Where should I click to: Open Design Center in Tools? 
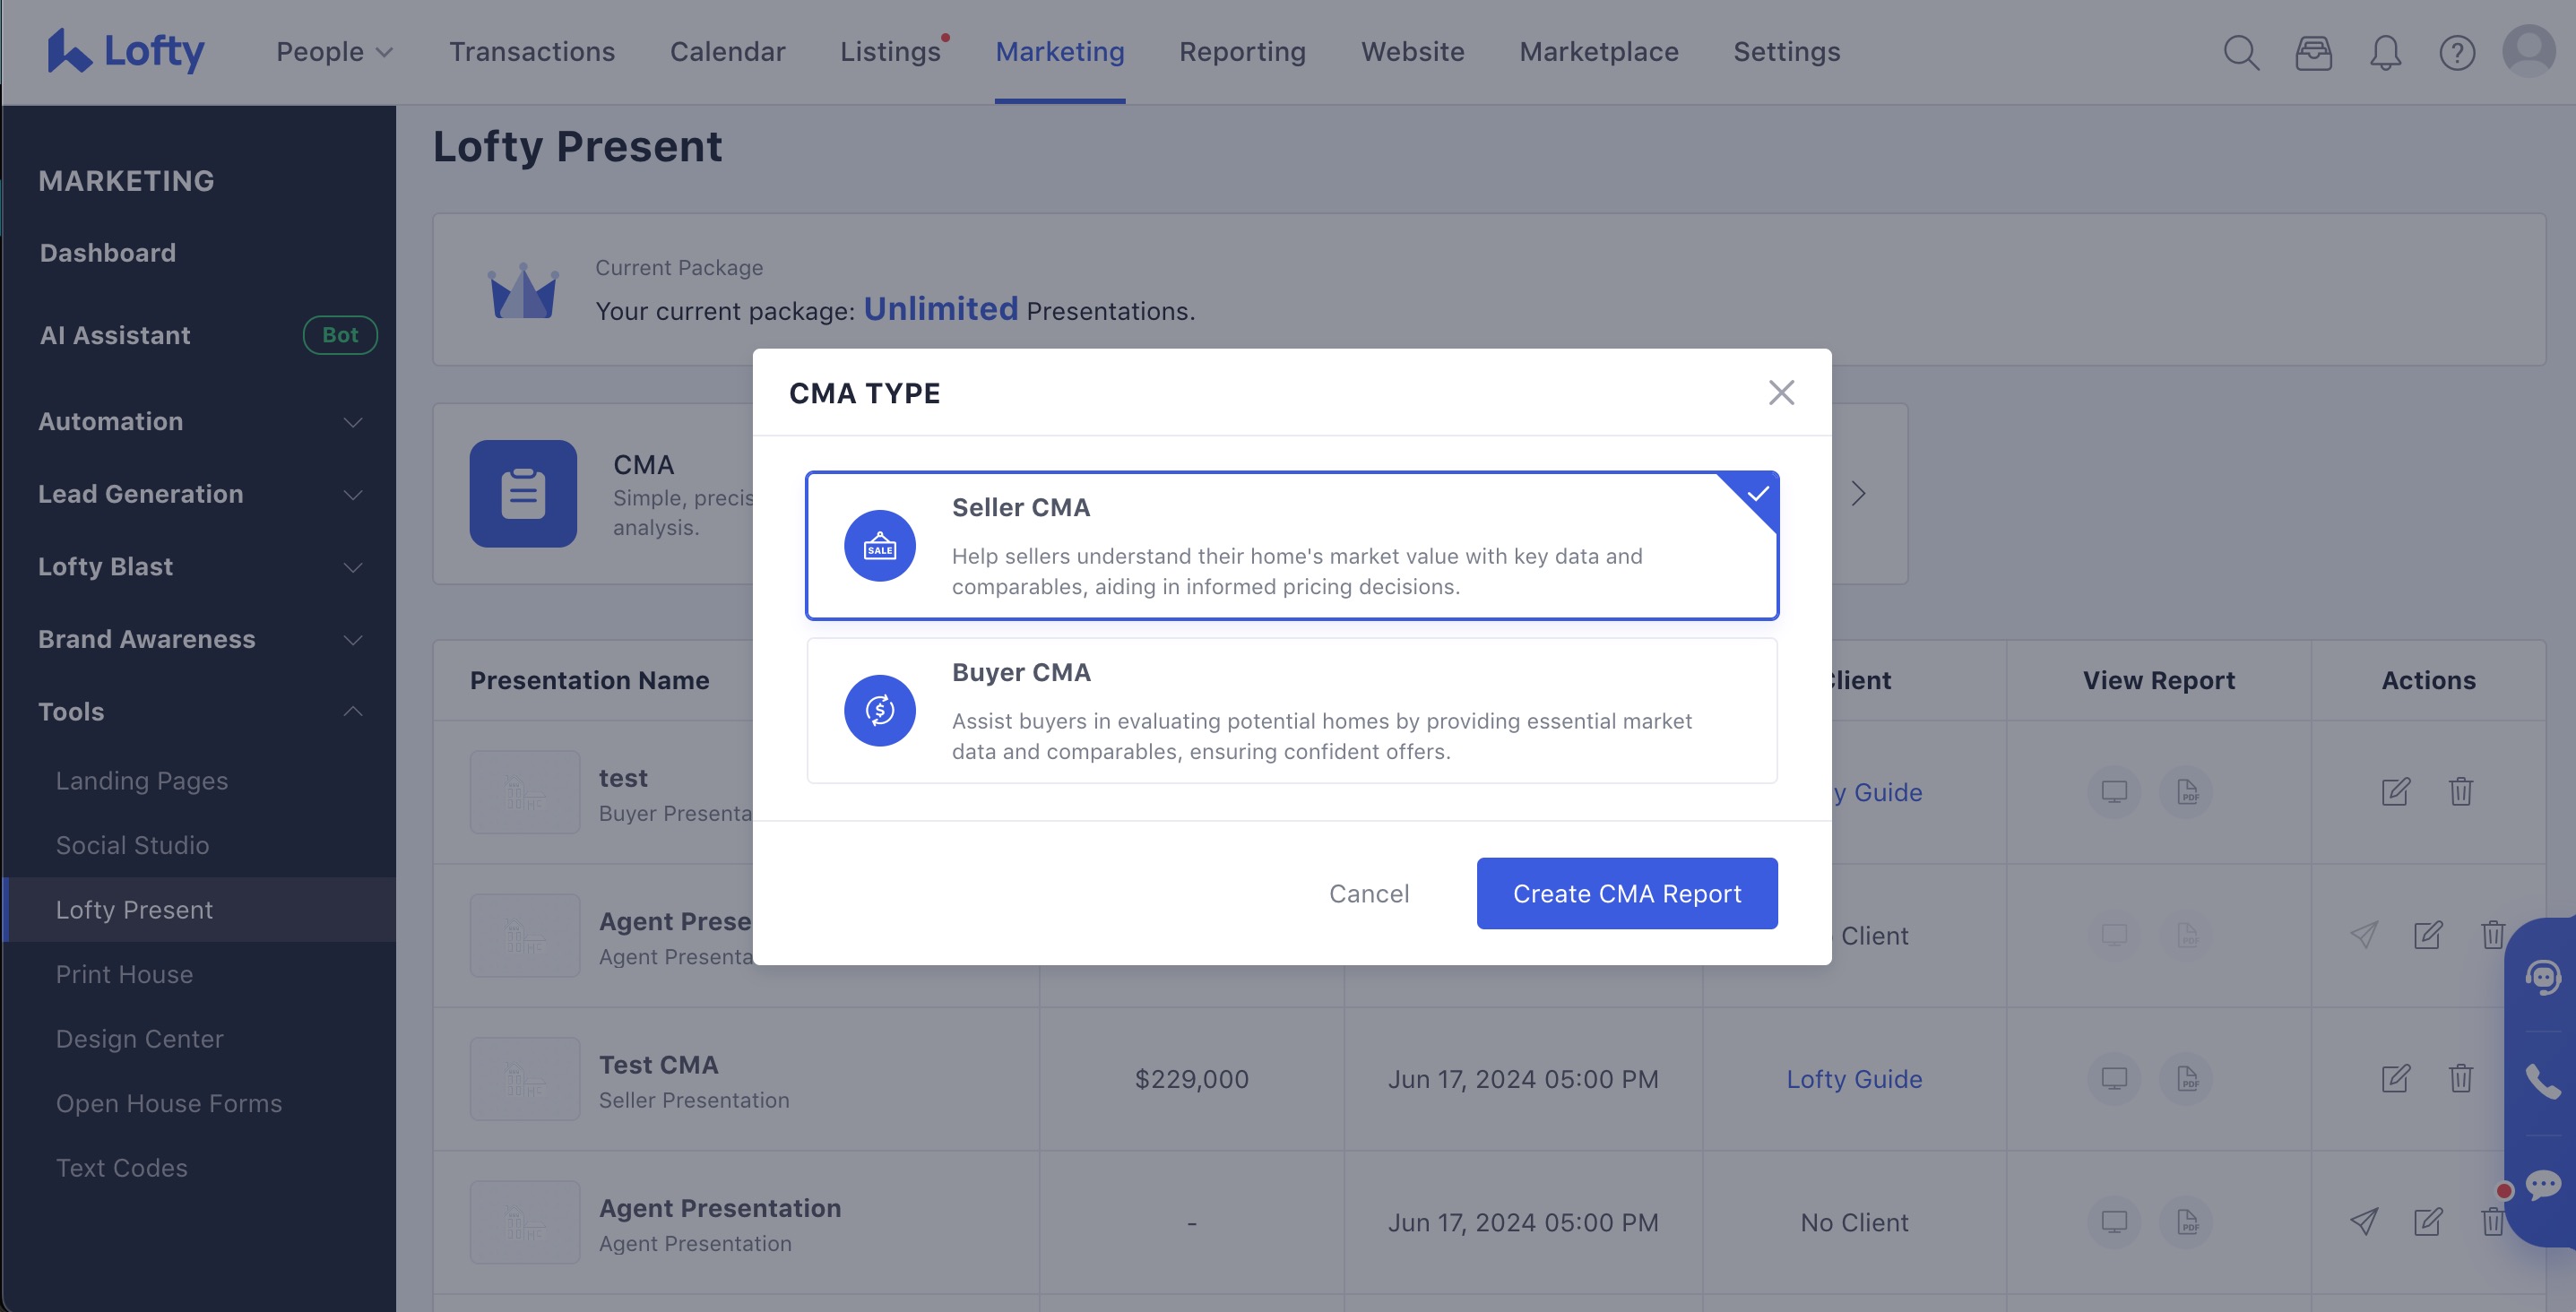click(139, 1039)
